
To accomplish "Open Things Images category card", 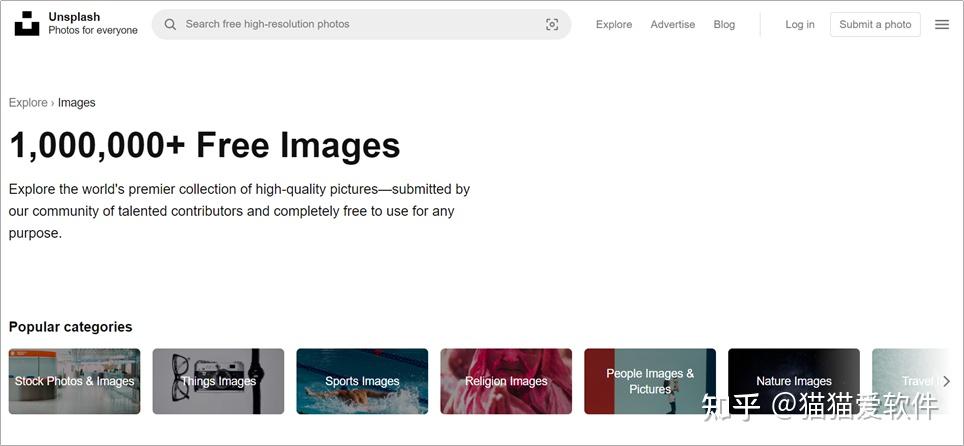I will (218, 381).
